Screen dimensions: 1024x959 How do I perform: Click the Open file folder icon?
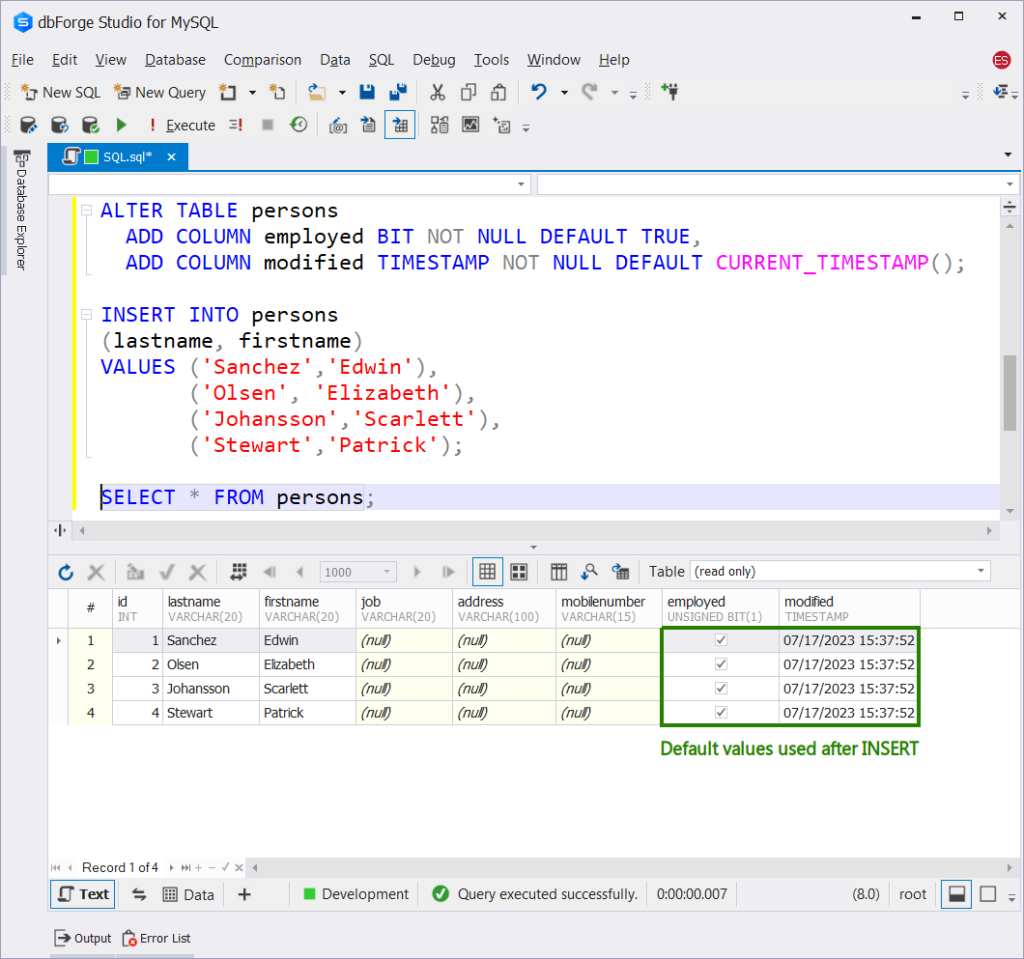click(x=317, y=93)
